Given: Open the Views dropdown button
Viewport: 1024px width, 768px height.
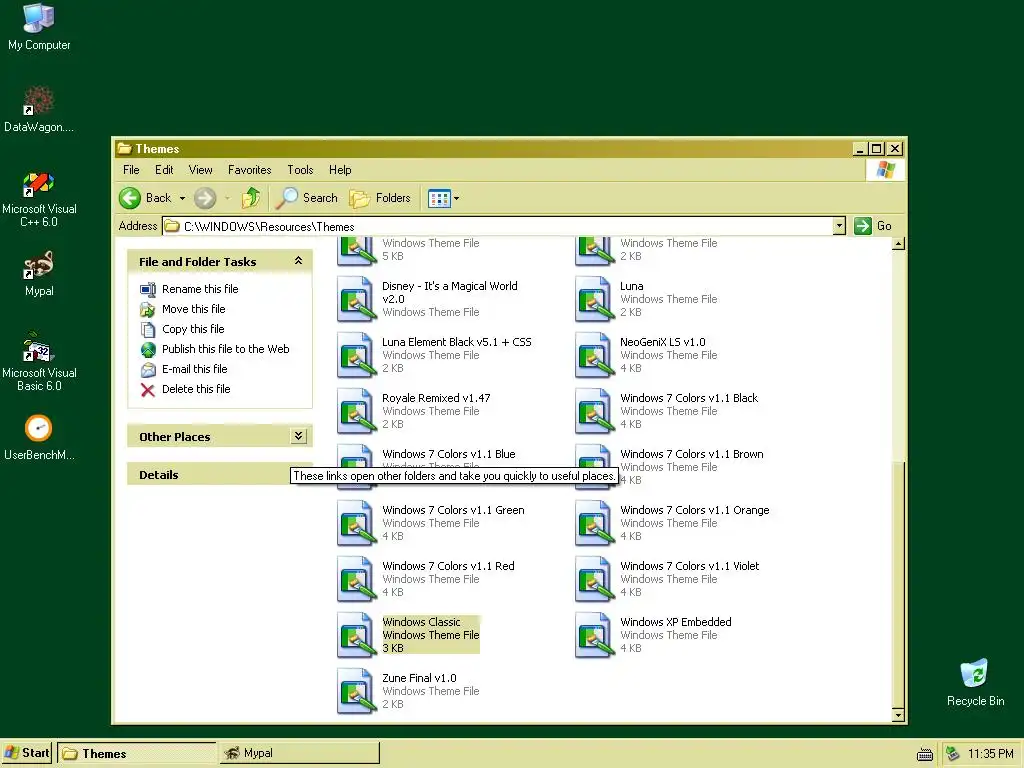Looking at the screenshot, I should pos(443,199).
